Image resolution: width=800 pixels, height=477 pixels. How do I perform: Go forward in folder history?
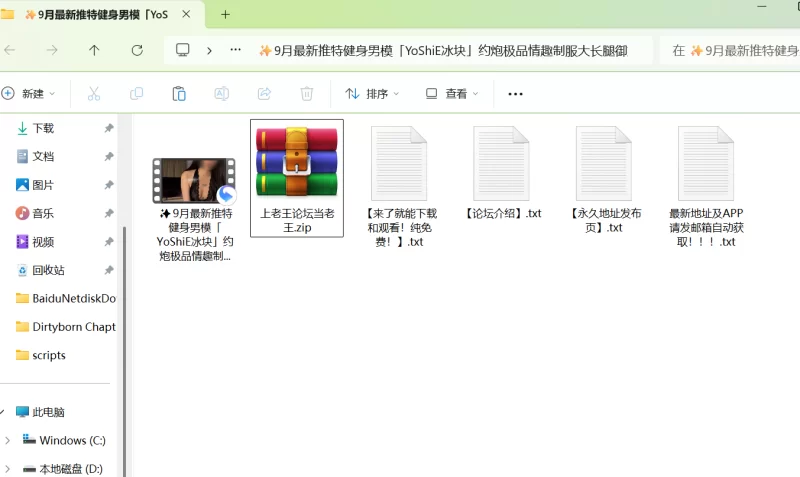pyautogui.click(x=52, y=50)
